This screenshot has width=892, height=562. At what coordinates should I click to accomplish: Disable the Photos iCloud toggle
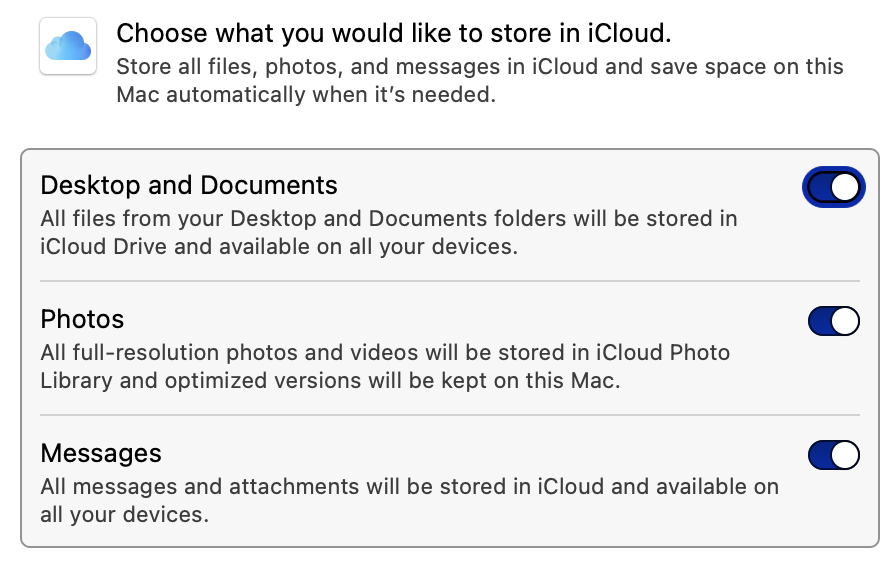833,321
